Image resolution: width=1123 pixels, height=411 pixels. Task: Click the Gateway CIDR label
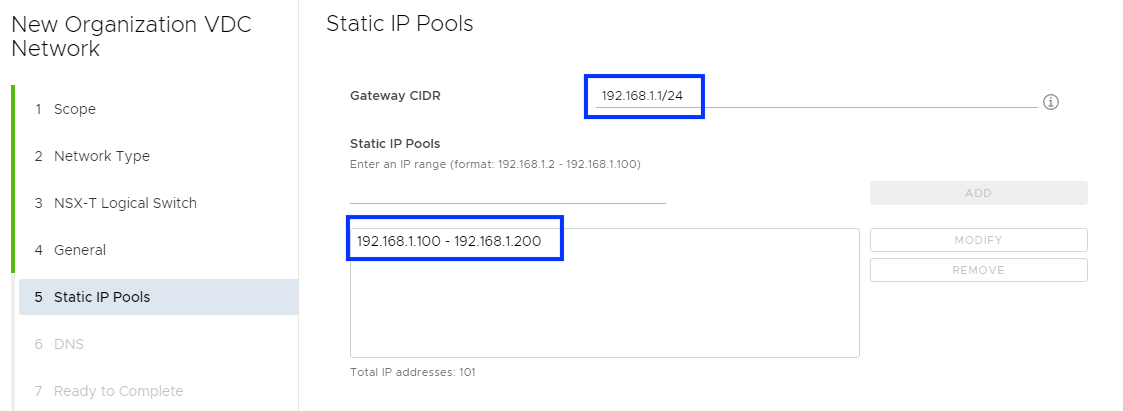tap(395, 96)
